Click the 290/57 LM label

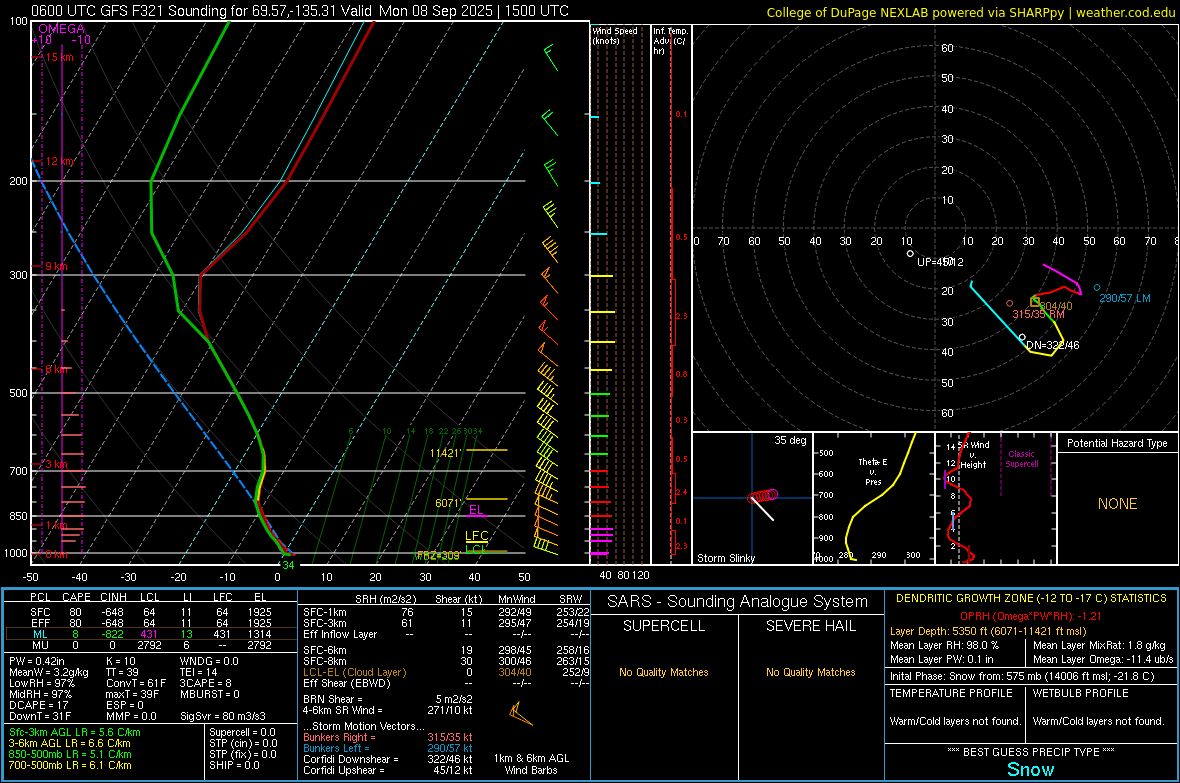coord(1124,298)
